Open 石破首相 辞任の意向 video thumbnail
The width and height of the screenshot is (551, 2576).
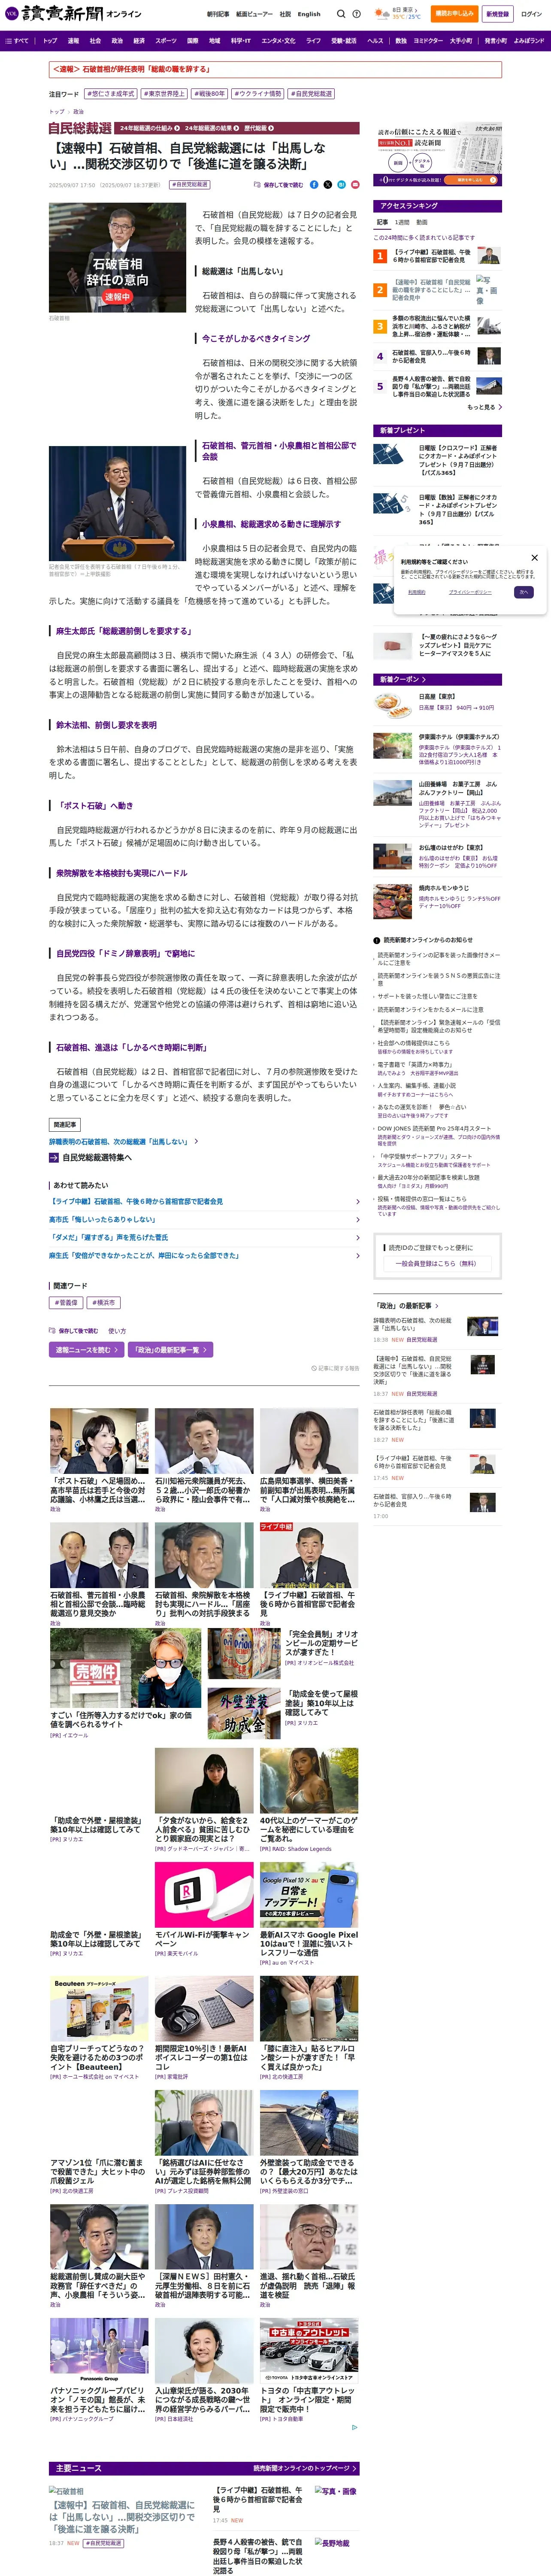click(118, 258)
